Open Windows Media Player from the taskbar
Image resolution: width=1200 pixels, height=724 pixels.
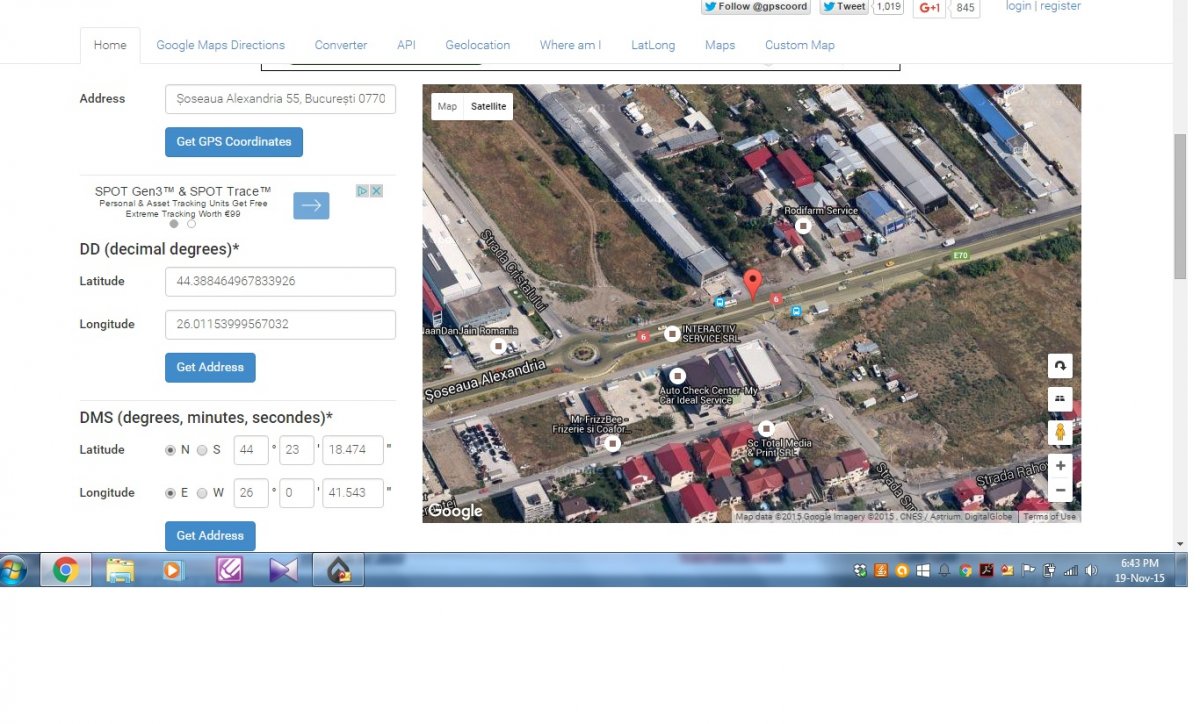coord(173,570)
